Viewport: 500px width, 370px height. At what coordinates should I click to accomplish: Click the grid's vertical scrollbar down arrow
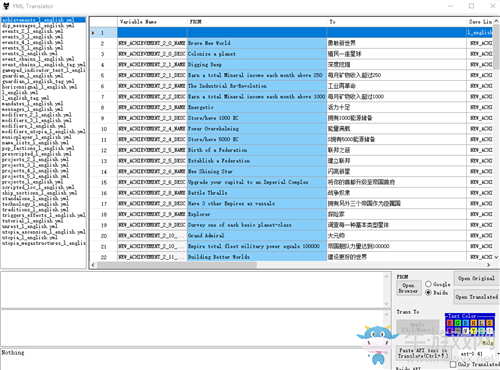496,257
